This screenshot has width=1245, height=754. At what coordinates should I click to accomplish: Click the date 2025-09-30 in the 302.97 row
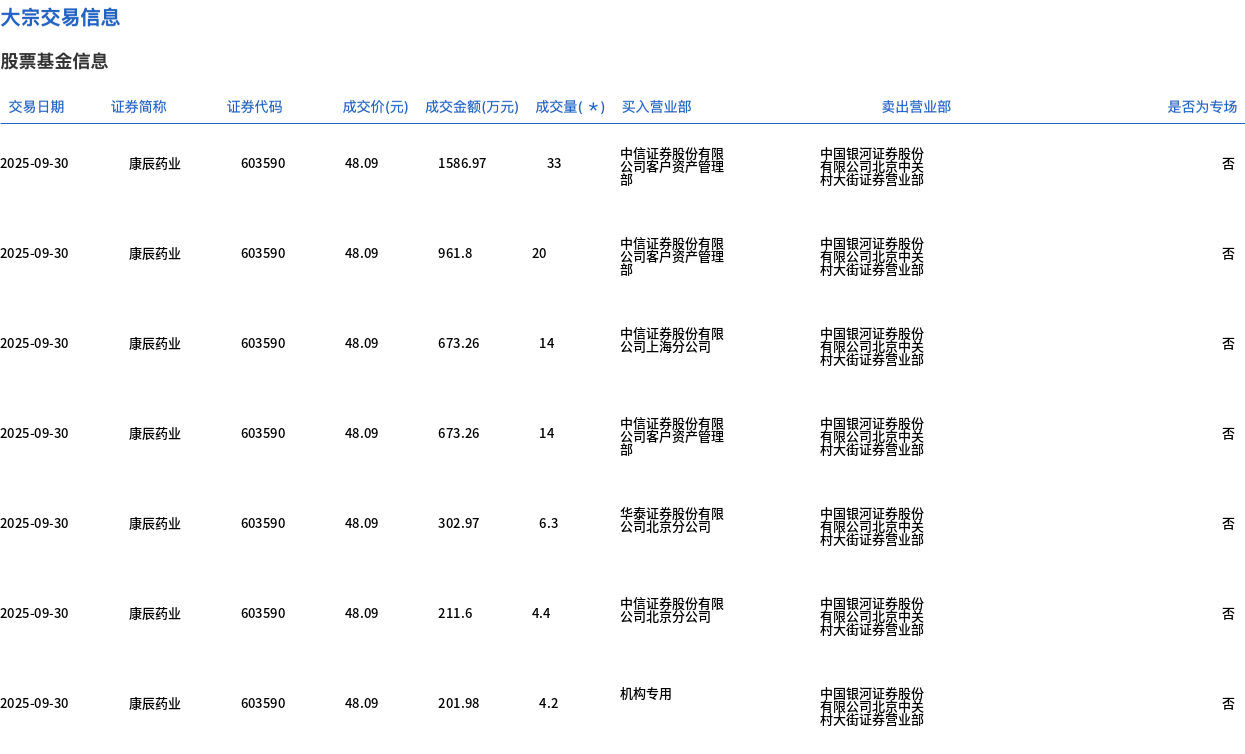point(34,523)
